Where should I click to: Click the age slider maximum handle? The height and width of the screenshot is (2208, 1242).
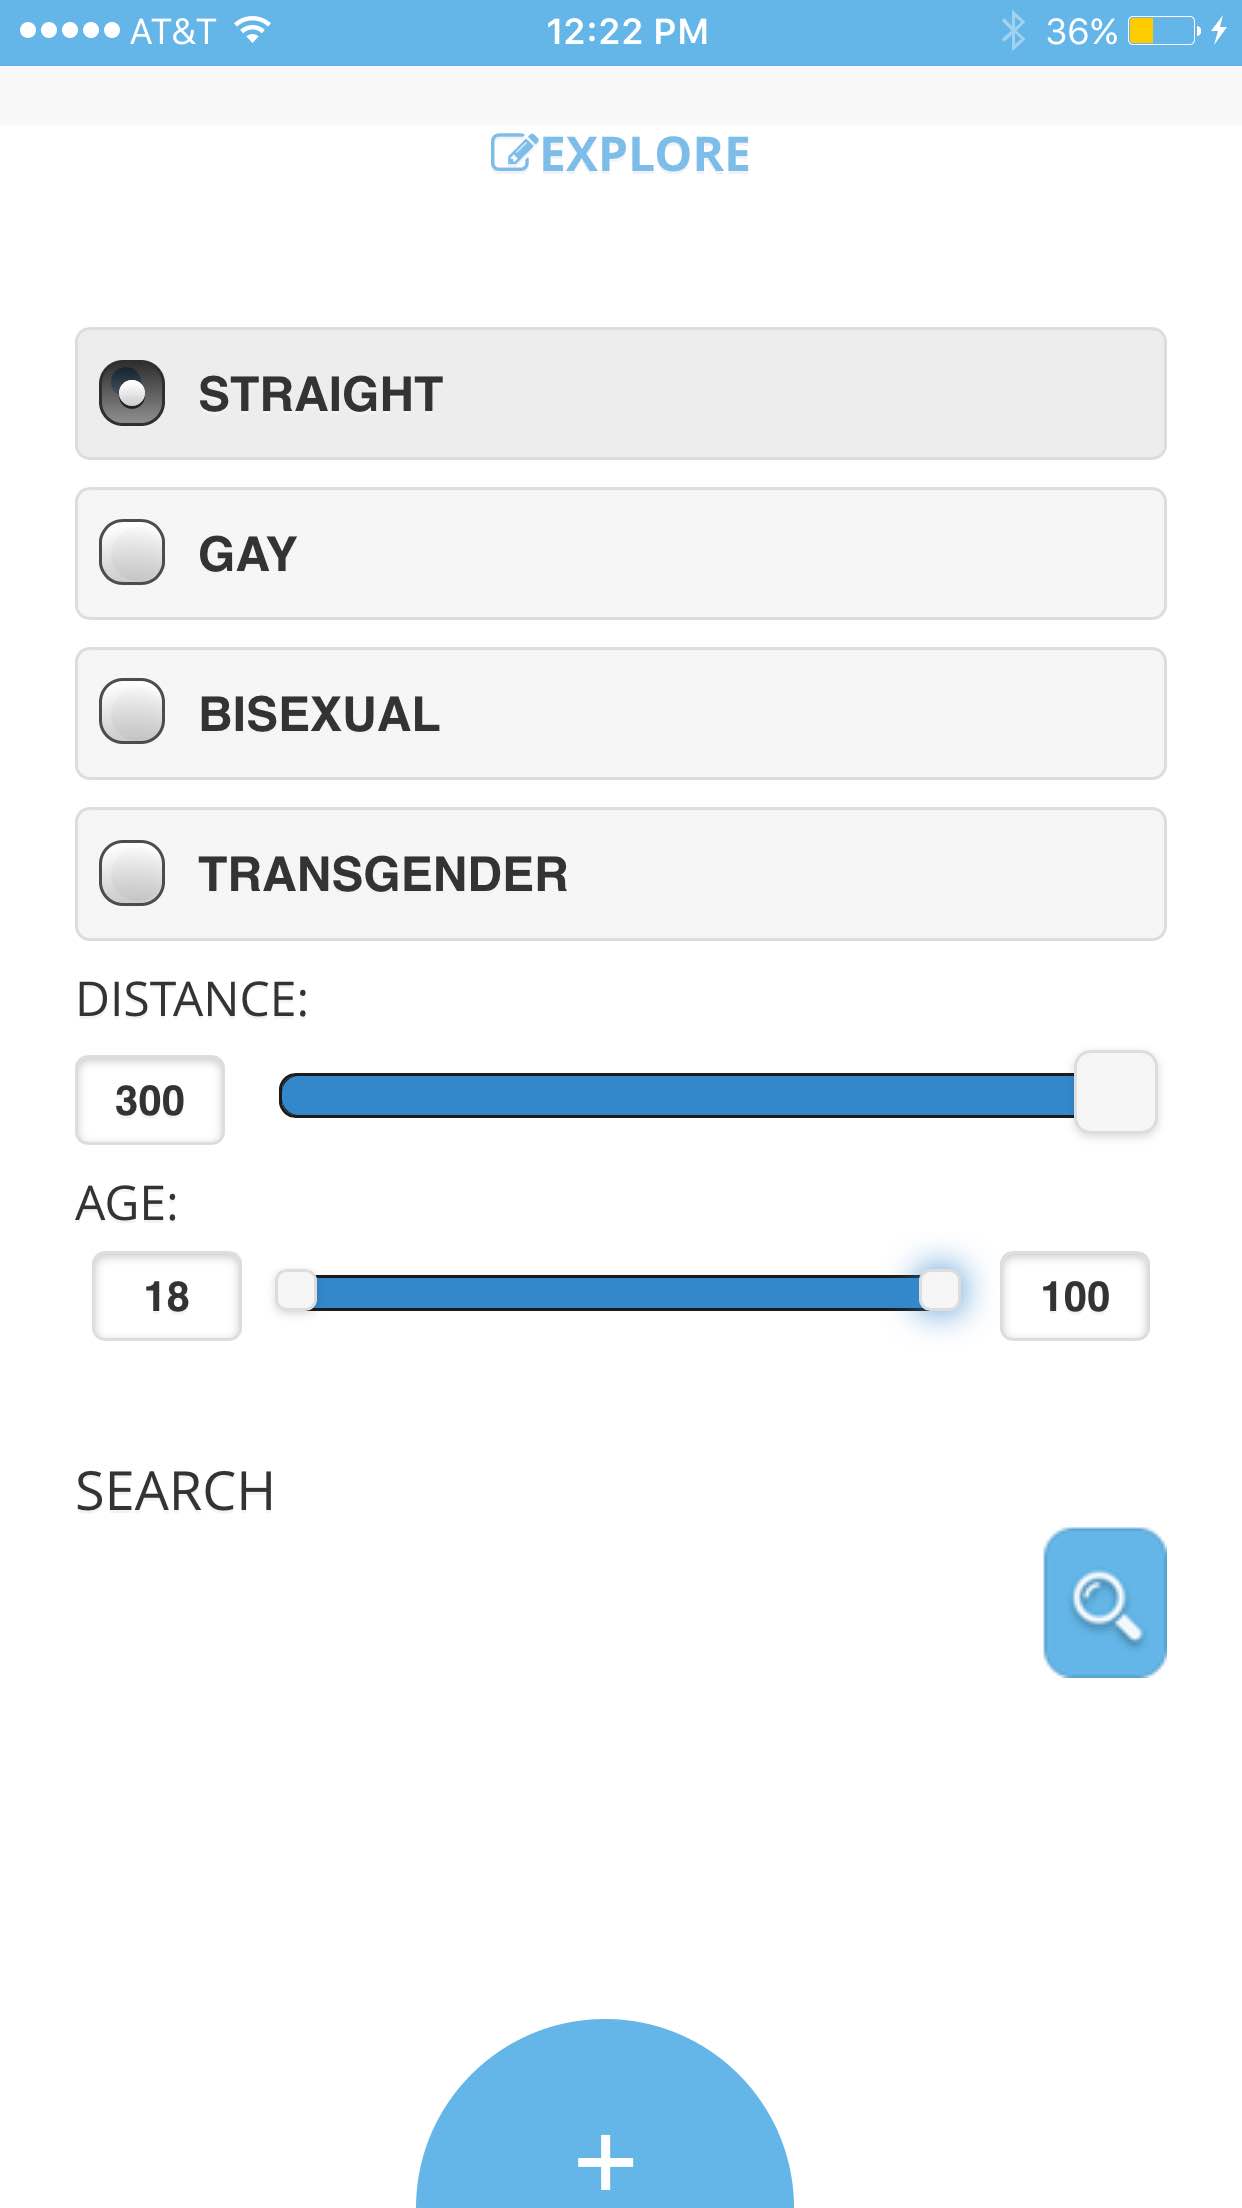tap(939, 1290)
